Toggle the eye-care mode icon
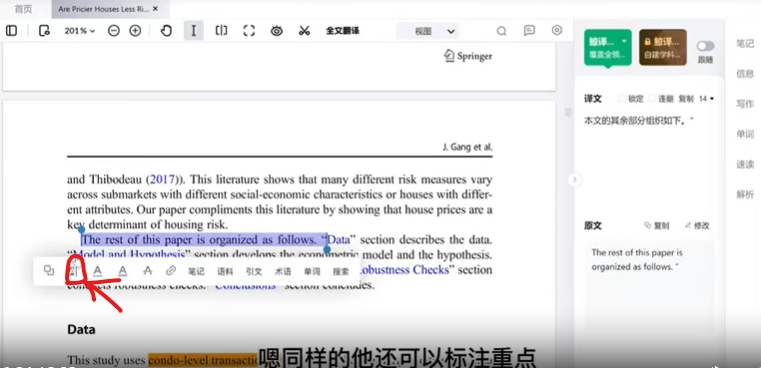 (277, 31)
